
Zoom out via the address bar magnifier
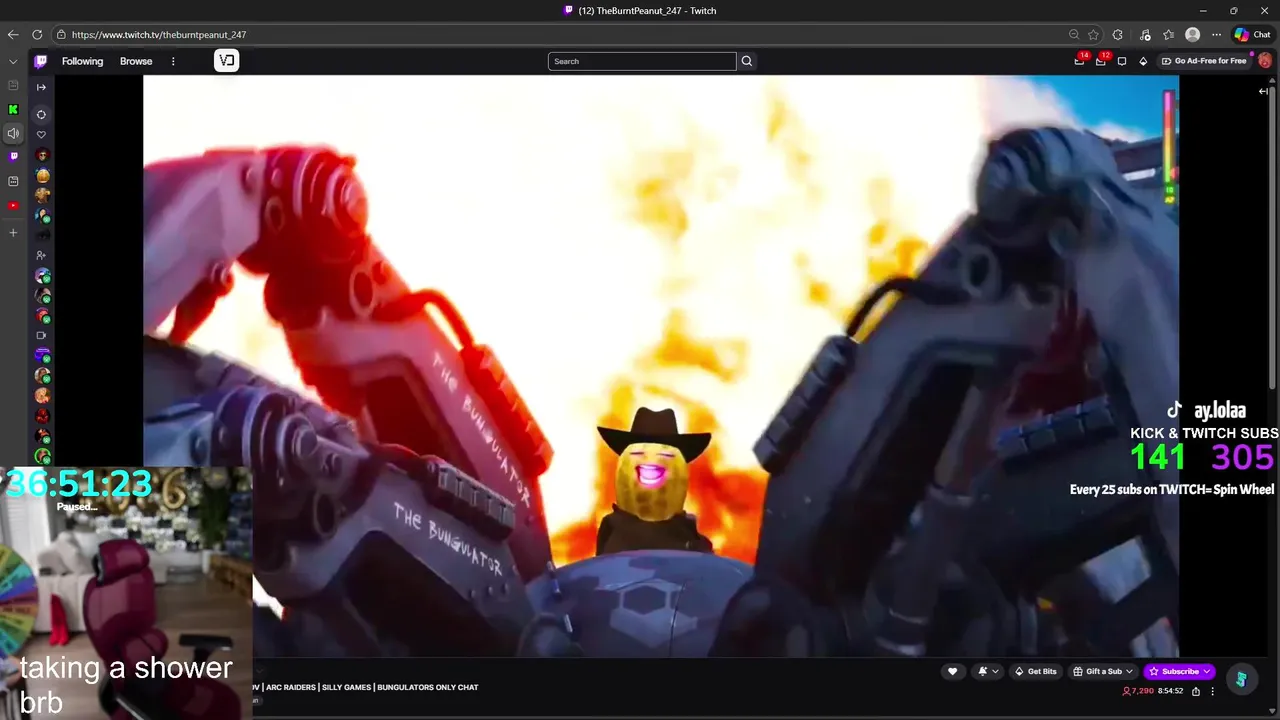(x=1074, y=34)
